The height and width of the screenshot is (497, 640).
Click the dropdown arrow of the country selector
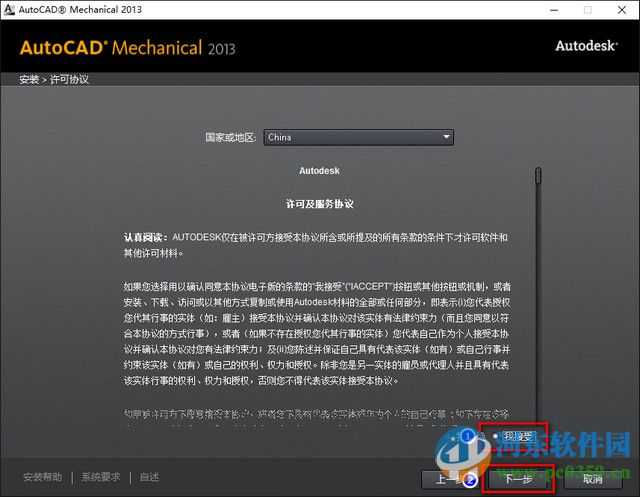pyautogui.click(x=446, y=137)
